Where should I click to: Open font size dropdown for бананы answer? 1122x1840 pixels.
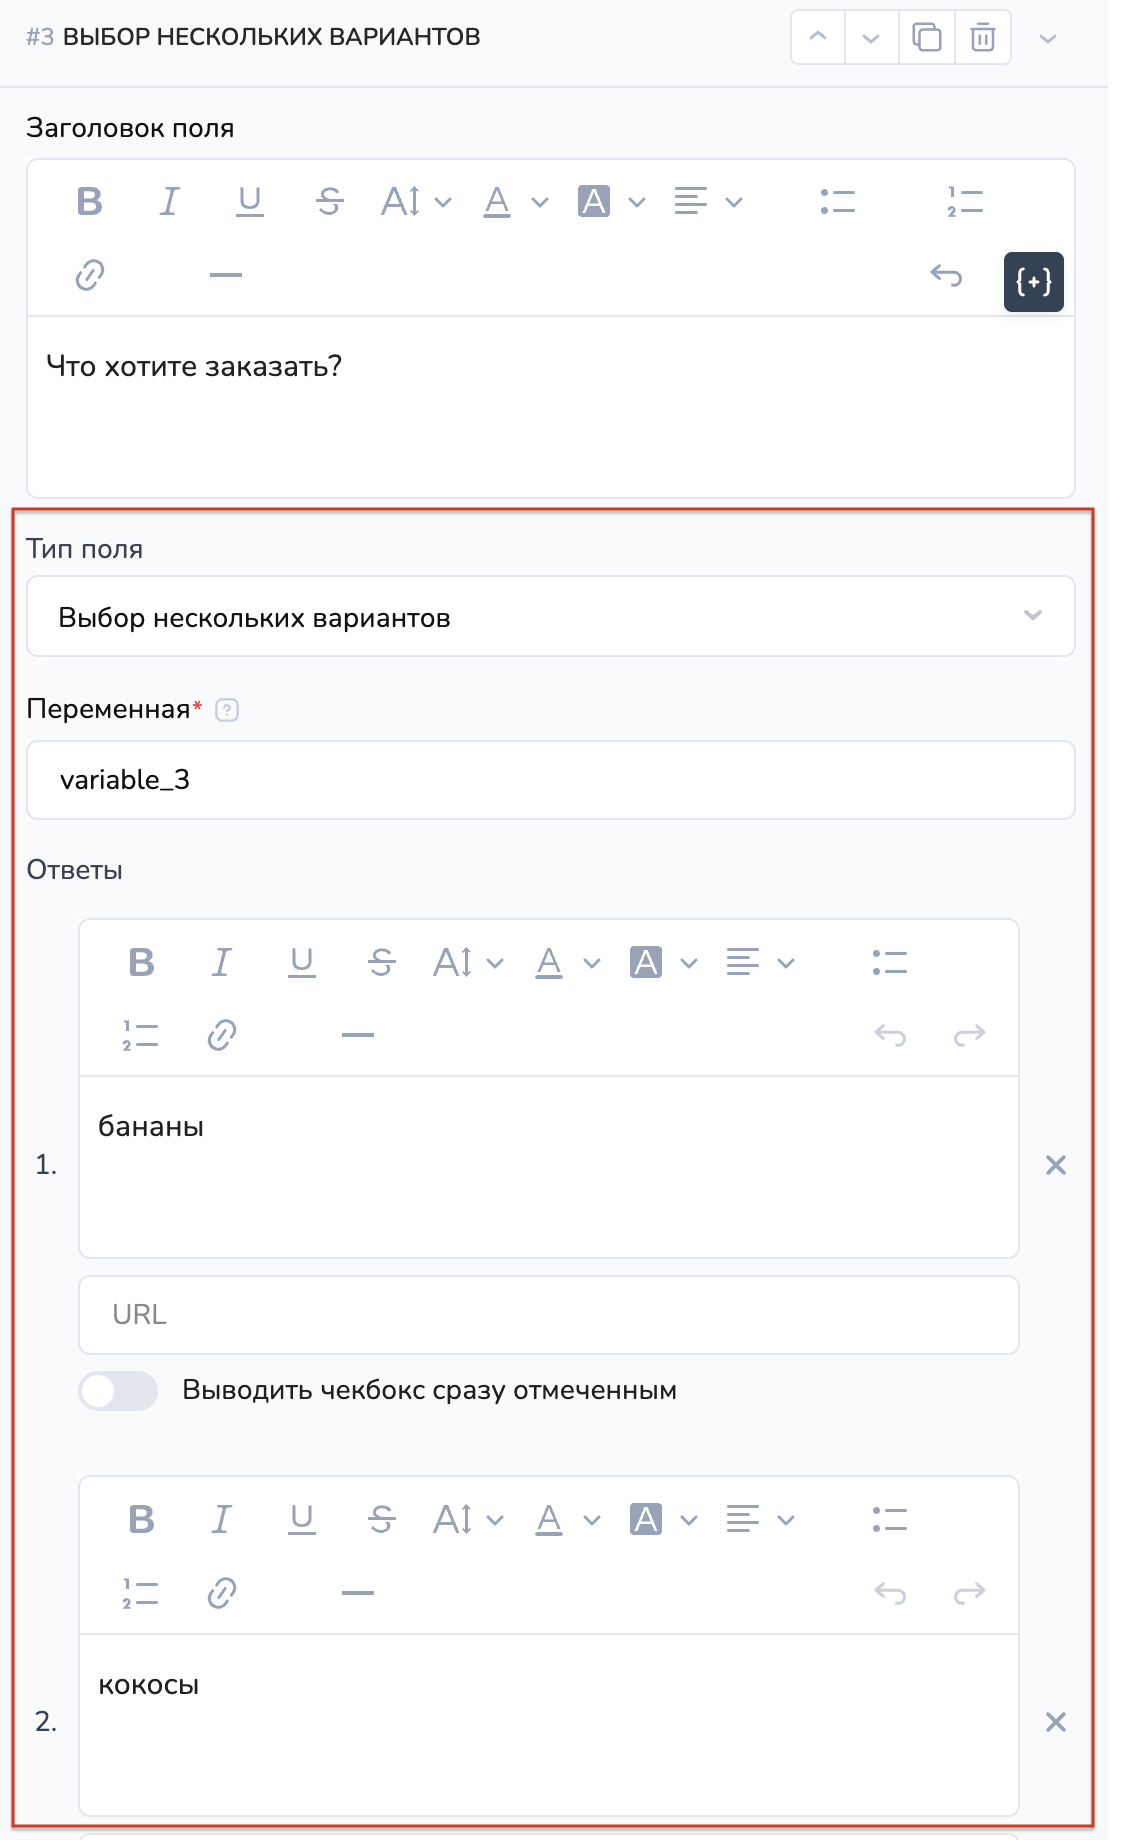(467, 963)
